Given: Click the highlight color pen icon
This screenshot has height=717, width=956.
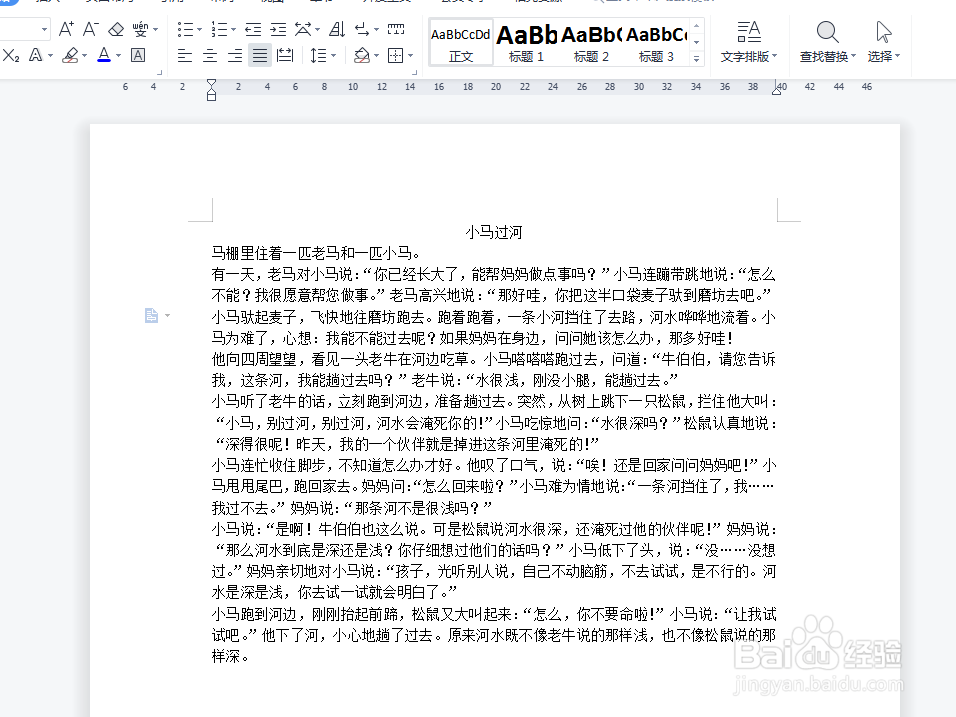Looking at the screenshot, I should pyautogui.click(x=70, y=55).
